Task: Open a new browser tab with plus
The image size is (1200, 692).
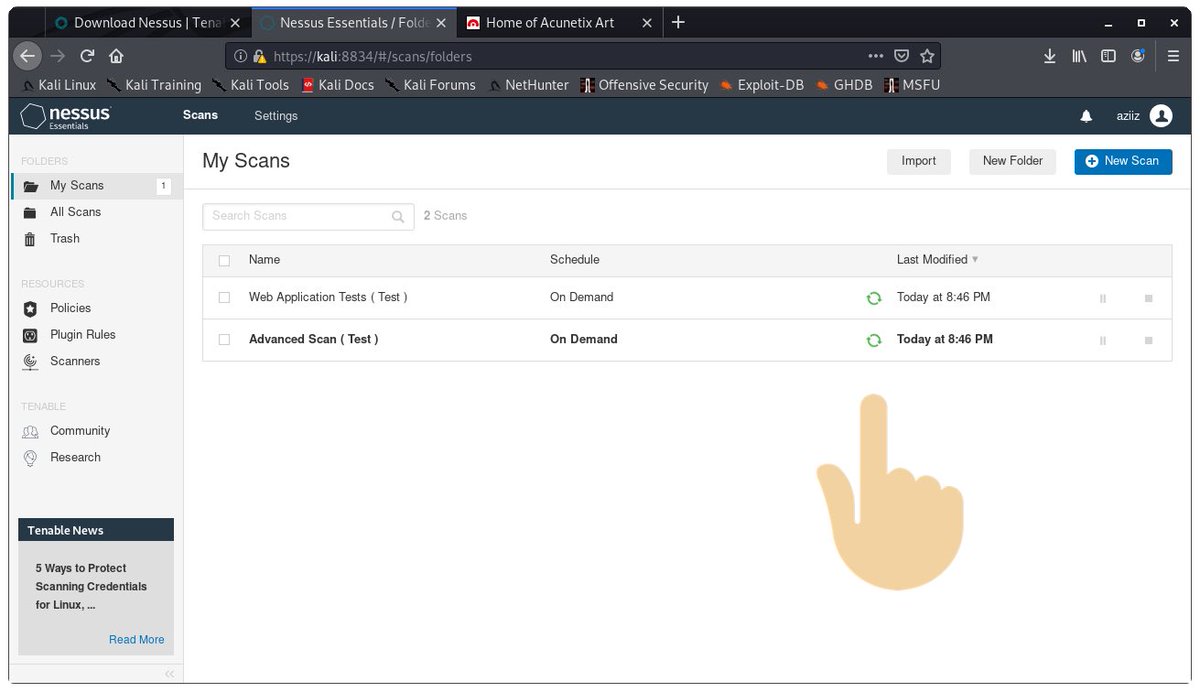Action: tap(678, 22)
